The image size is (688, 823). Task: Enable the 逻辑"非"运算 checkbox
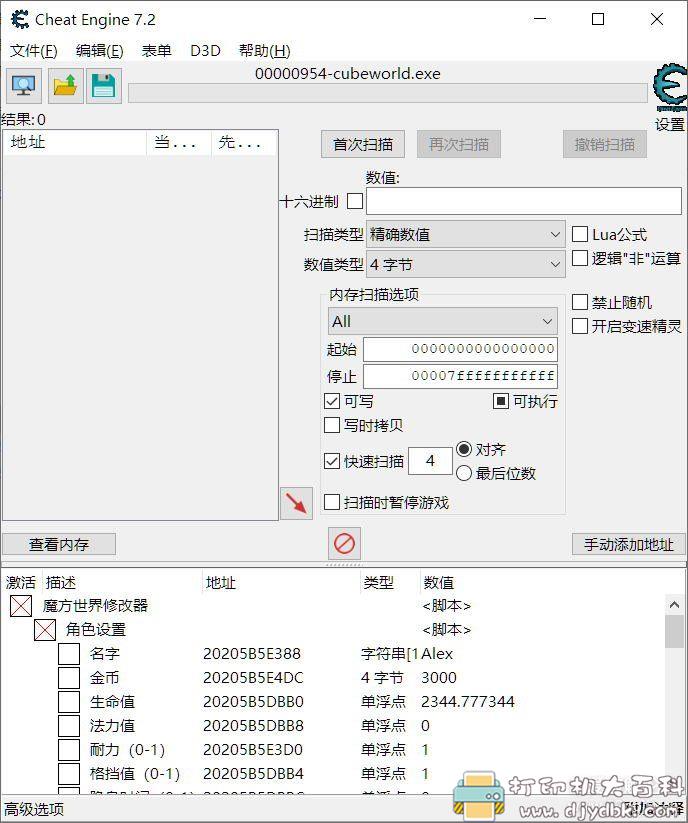pyautogui.click(x=579, y=258)
